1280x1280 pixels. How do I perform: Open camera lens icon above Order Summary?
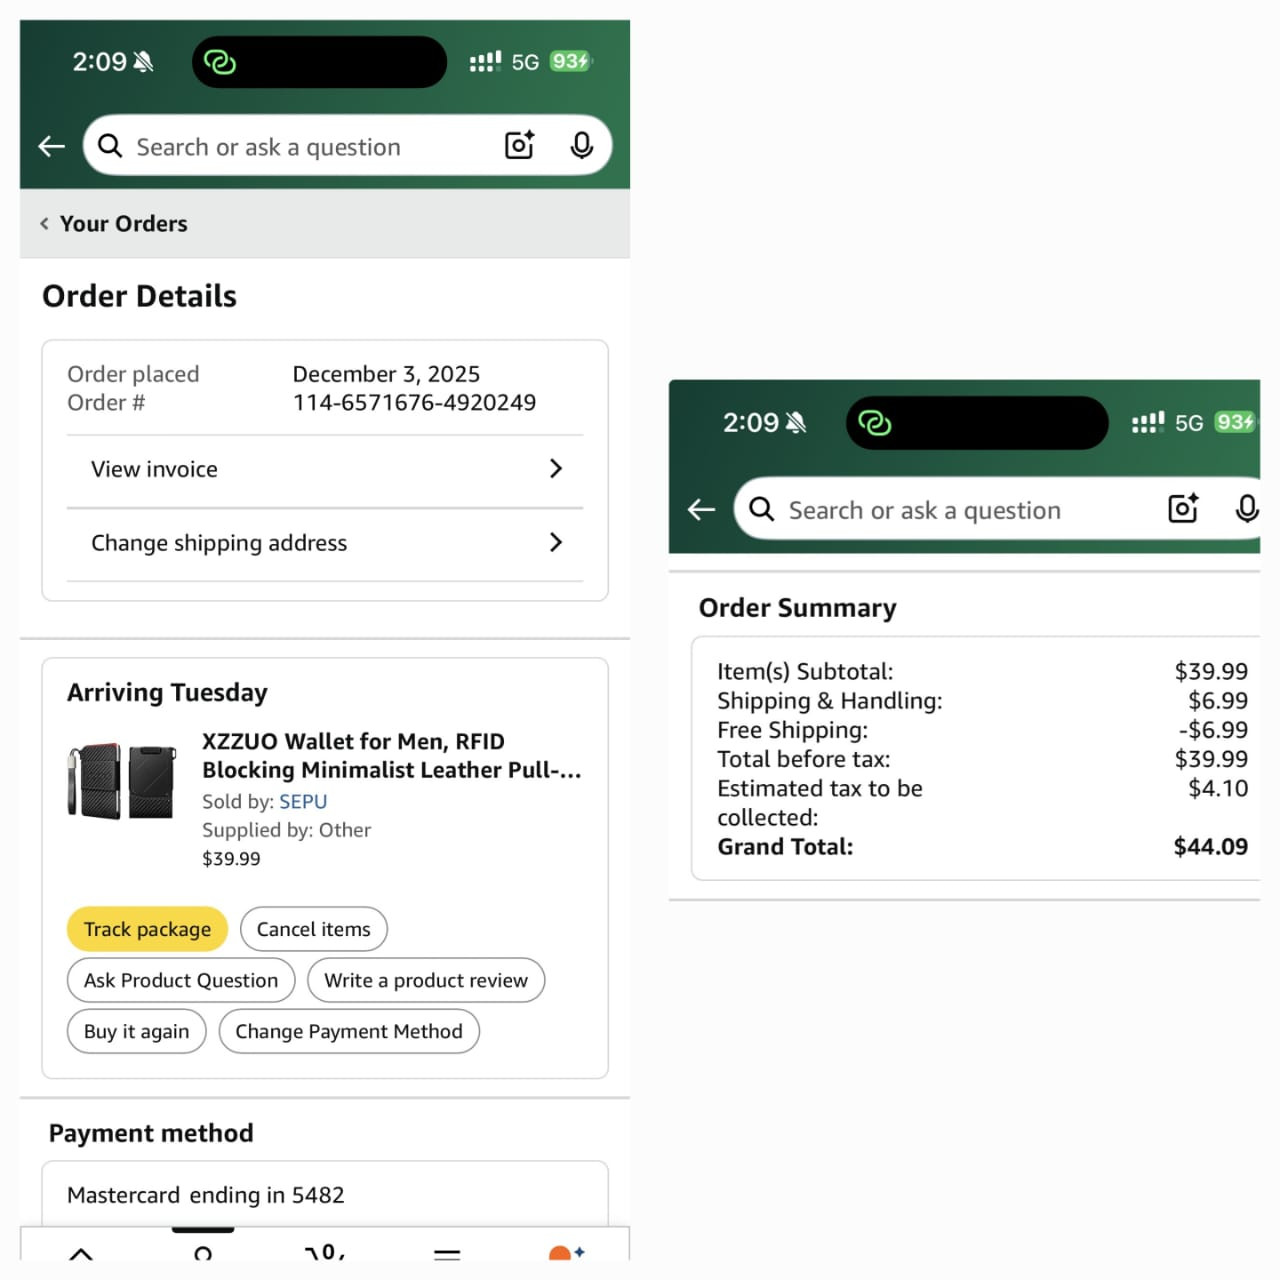pyautogui.click(x=1183, y=509)
